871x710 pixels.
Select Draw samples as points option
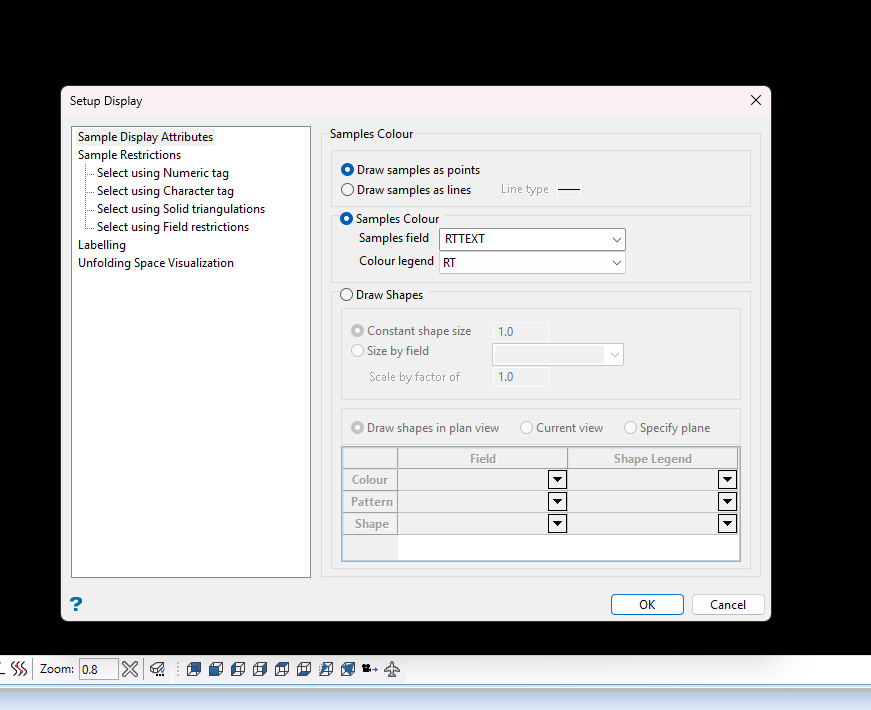[347, 169]
